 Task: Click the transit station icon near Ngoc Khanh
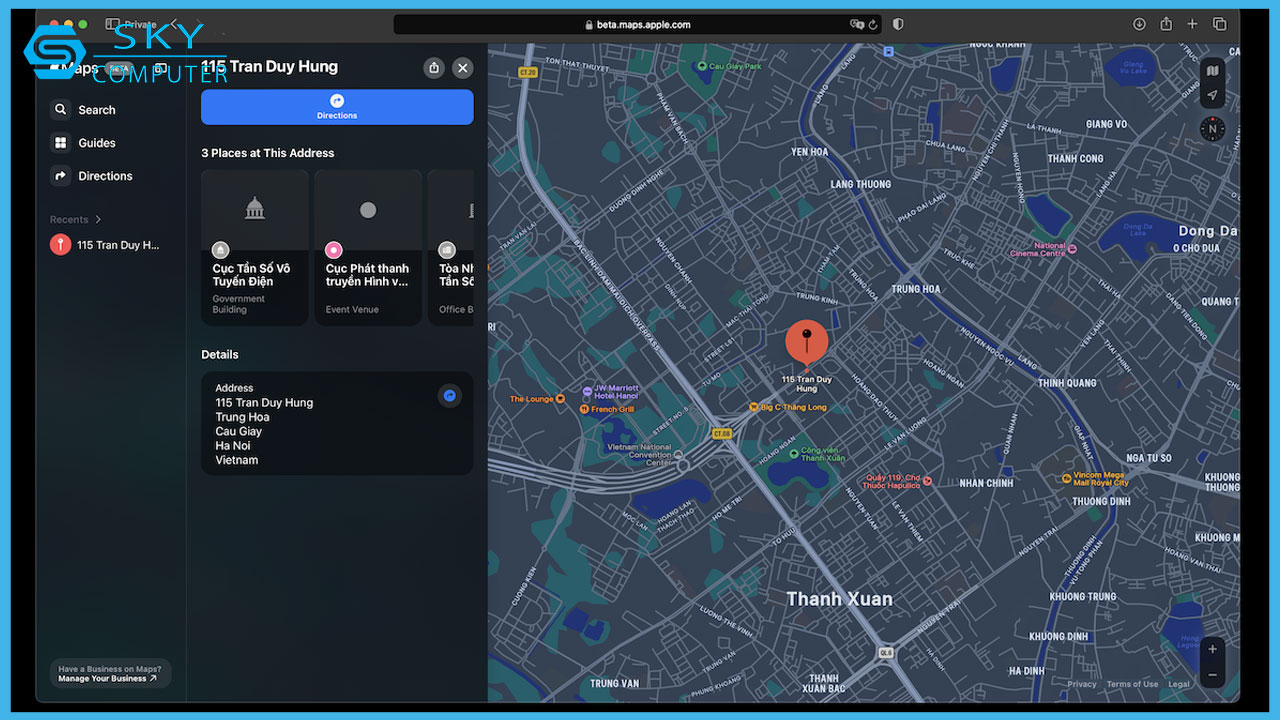(x=886, y=49)
